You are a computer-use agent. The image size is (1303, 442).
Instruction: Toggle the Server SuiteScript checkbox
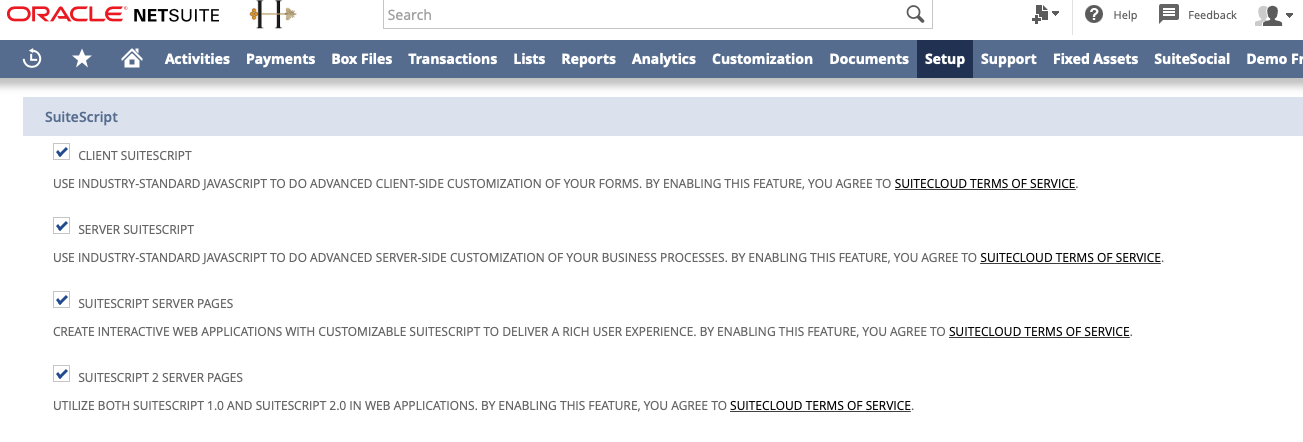(x=62, y=227)
